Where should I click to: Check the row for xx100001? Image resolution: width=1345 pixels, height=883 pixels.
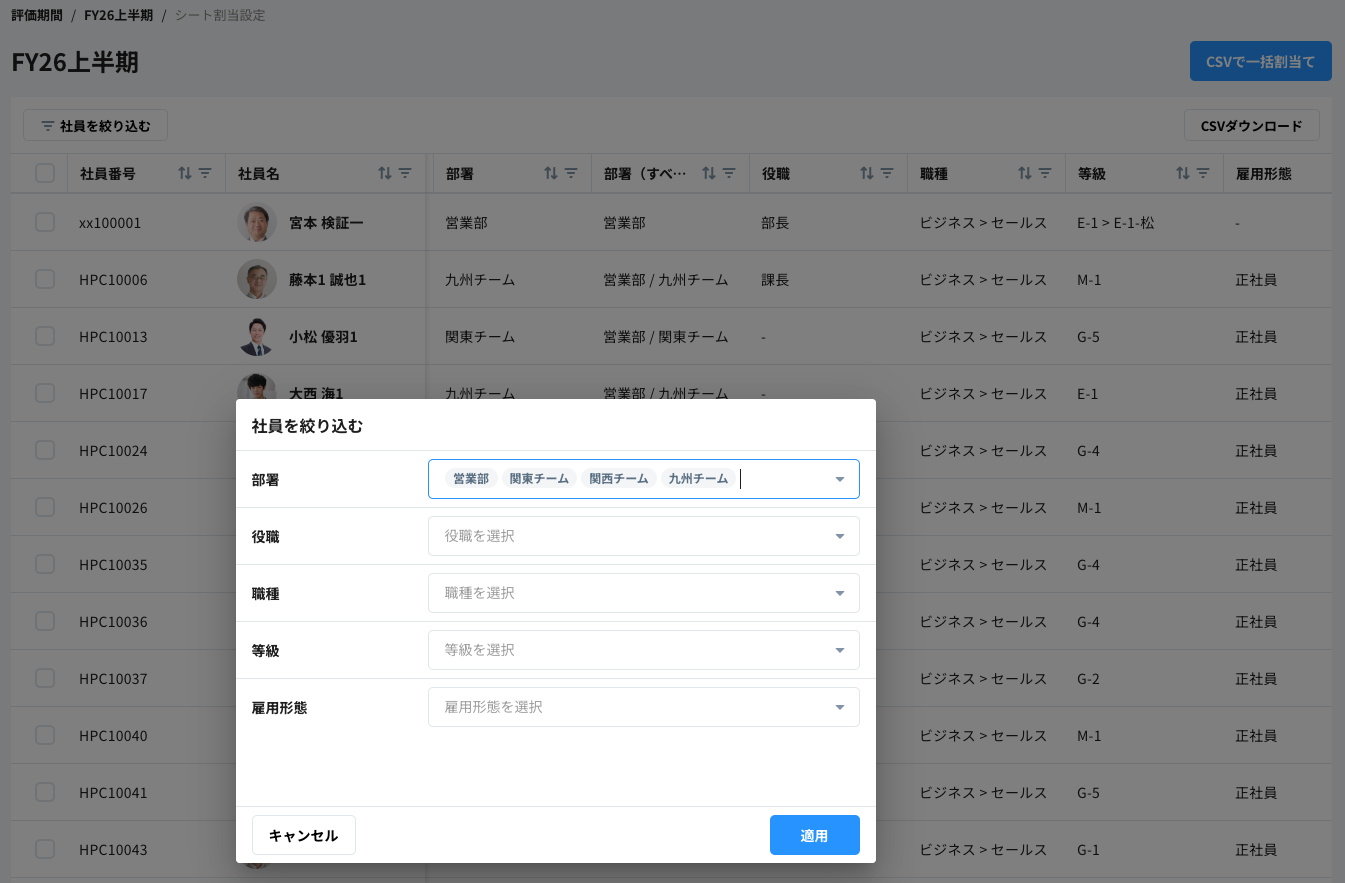45,222
